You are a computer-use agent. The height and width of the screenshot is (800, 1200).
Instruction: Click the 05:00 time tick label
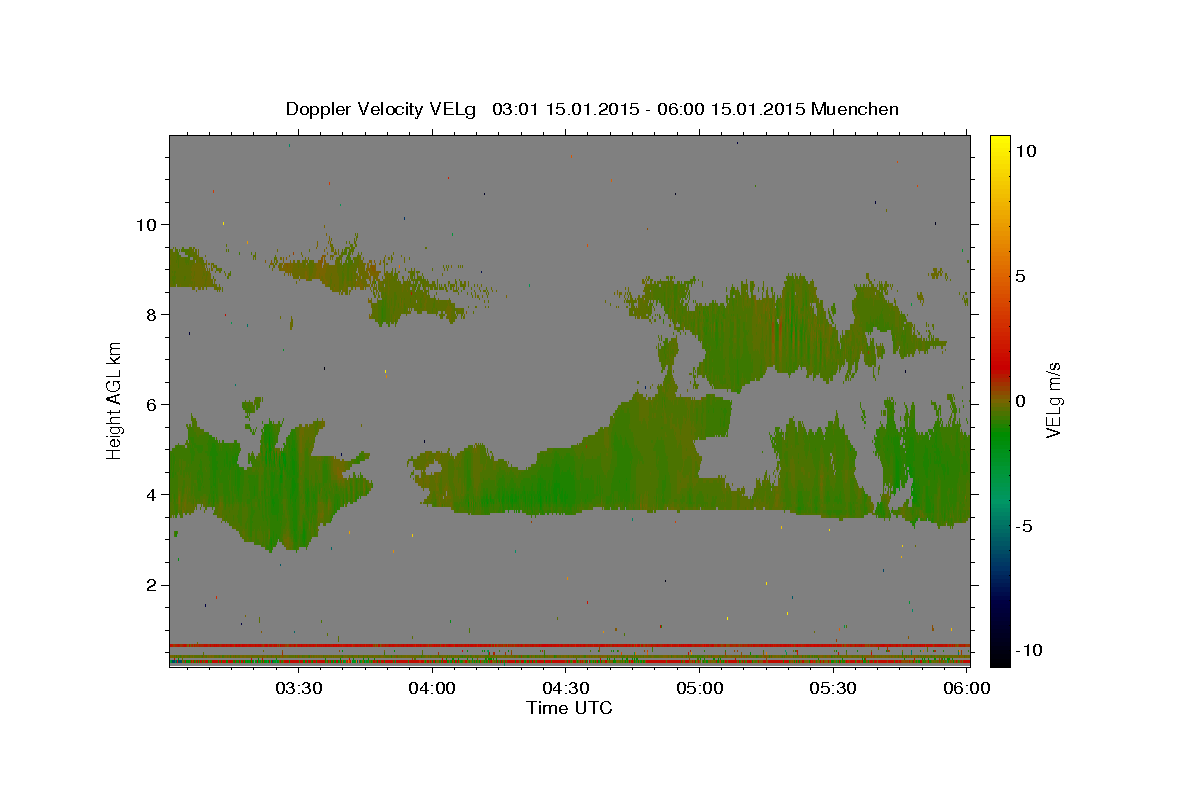point(699,688)
